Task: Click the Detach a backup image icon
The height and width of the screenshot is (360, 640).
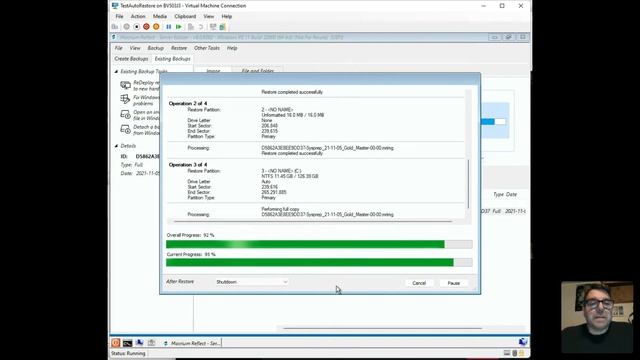Action: tap(125, 129)
